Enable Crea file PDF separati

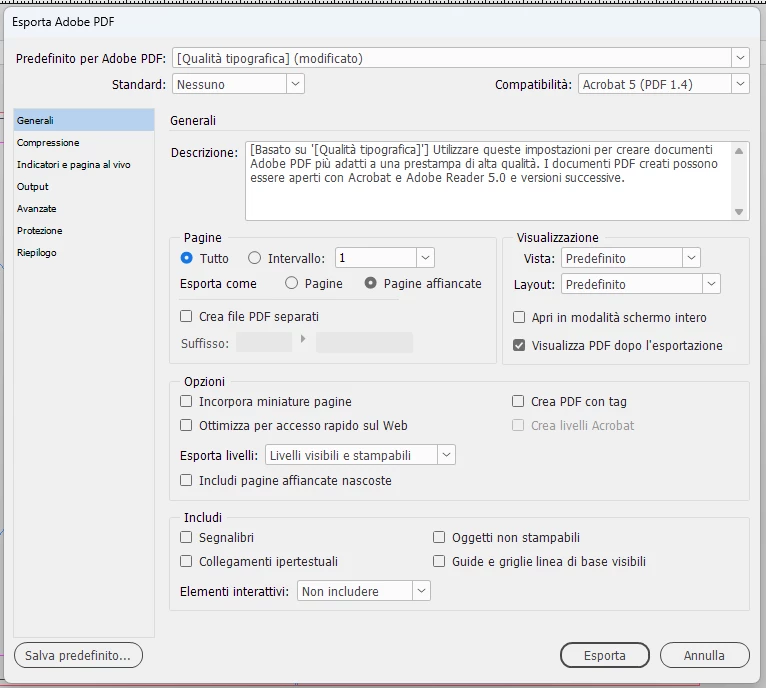click(x=186, y=316)
